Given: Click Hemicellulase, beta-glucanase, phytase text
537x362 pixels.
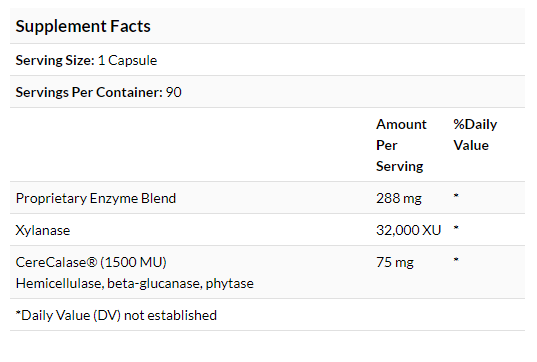Looking at the screenshot, I should click(135, 284).
